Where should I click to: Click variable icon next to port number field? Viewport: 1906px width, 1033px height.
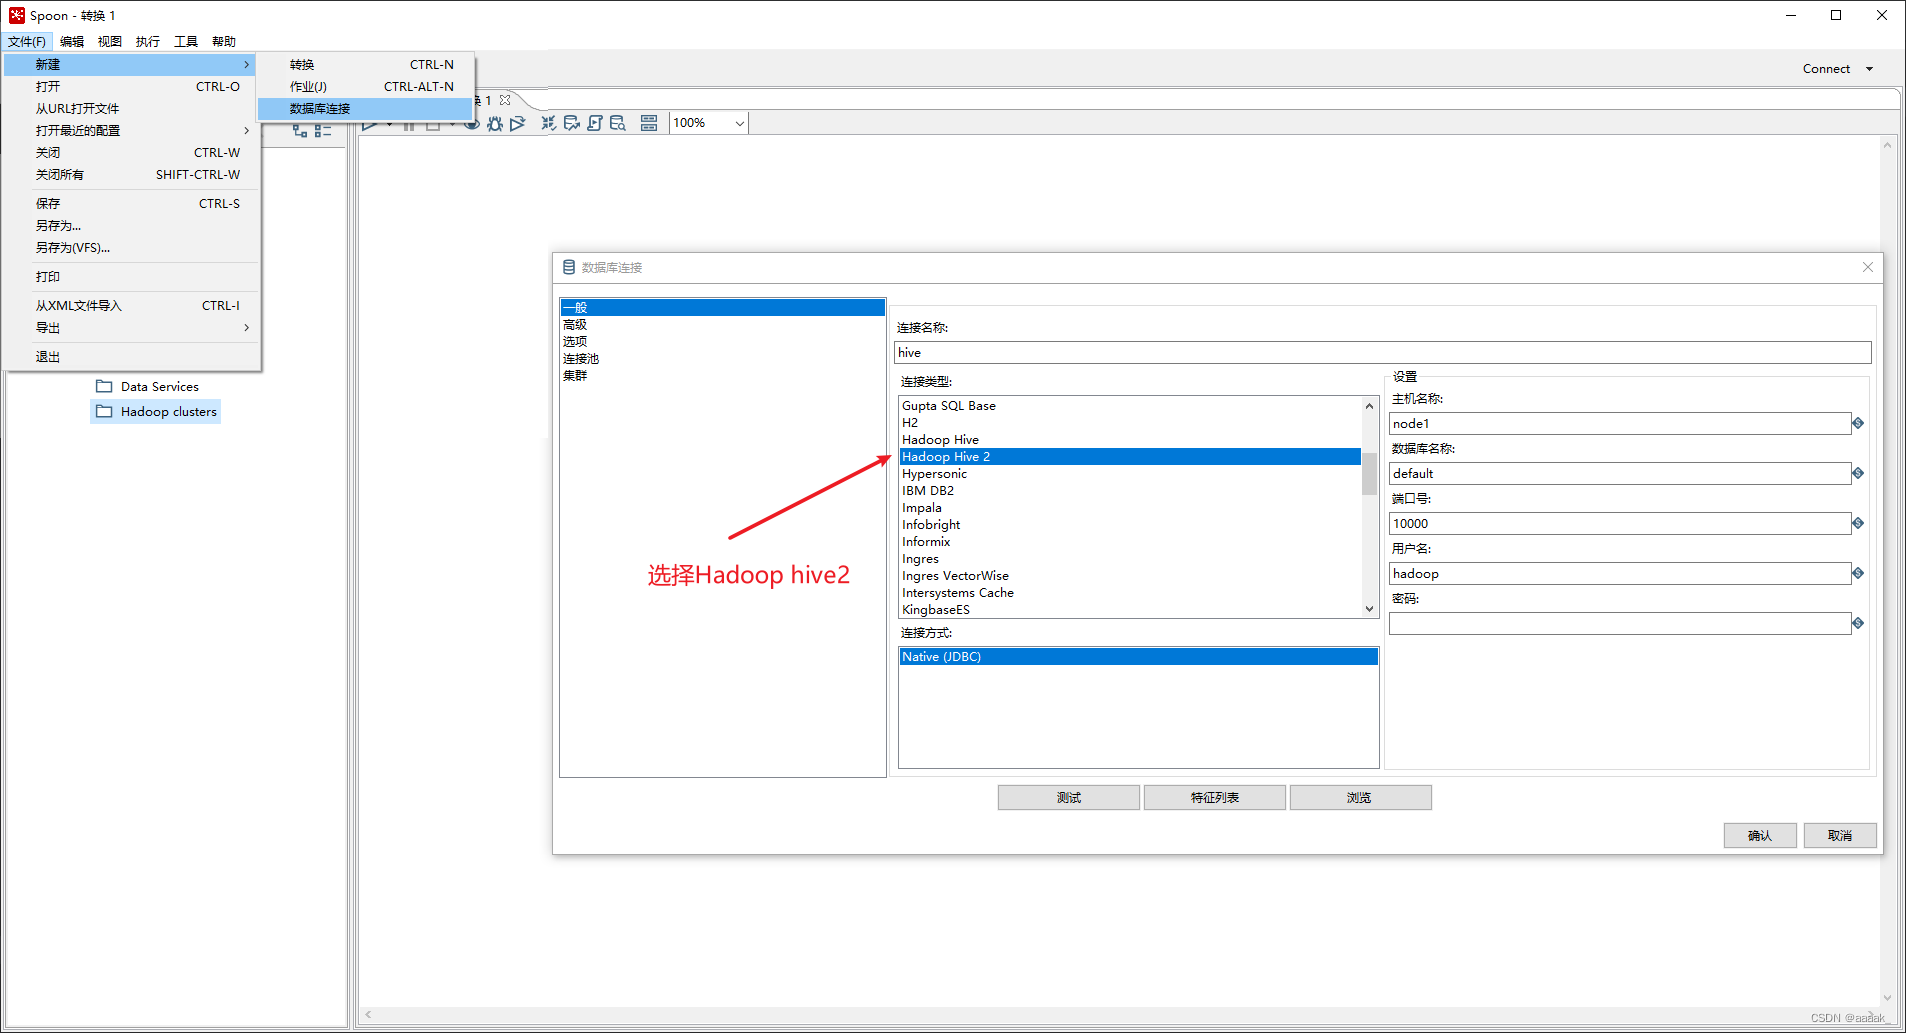[x=1858, y=523]
